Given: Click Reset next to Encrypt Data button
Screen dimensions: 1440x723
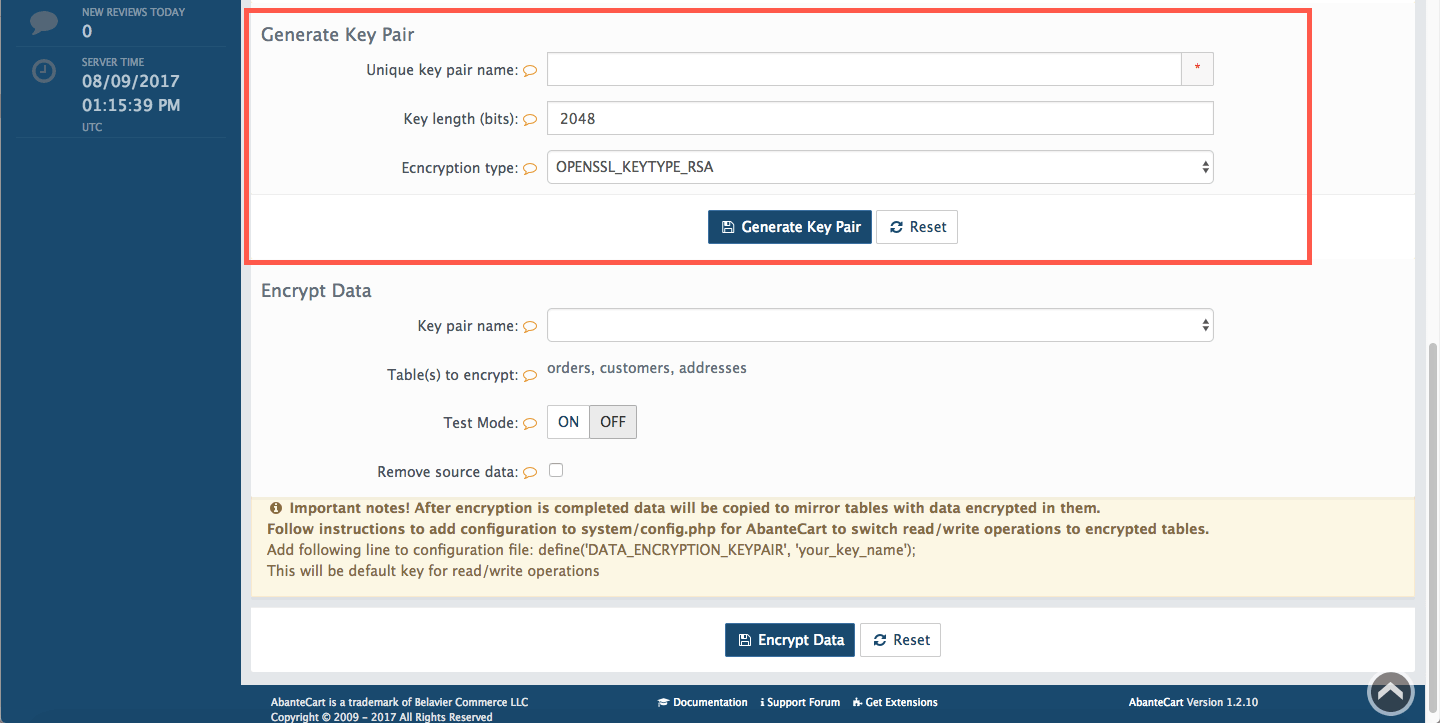Looking at the screenshot, I should tap(900, 640).
